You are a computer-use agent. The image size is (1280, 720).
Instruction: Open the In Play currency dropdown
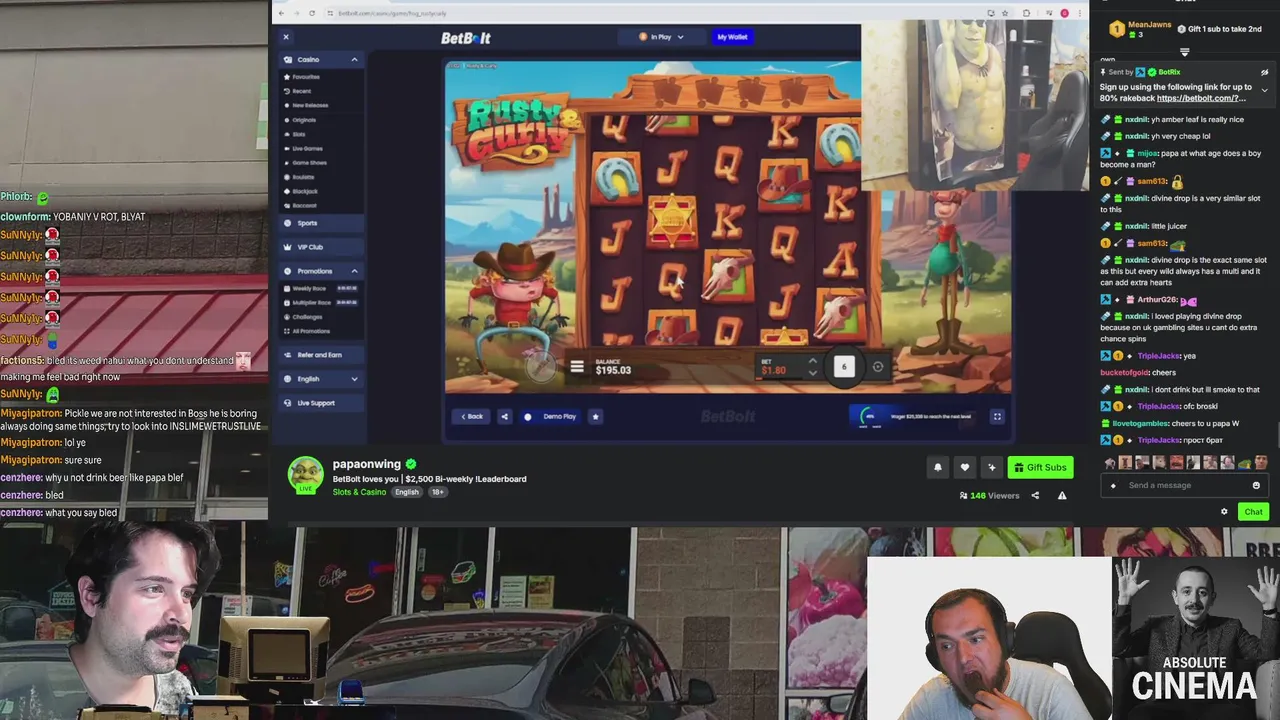coord(661,37)
